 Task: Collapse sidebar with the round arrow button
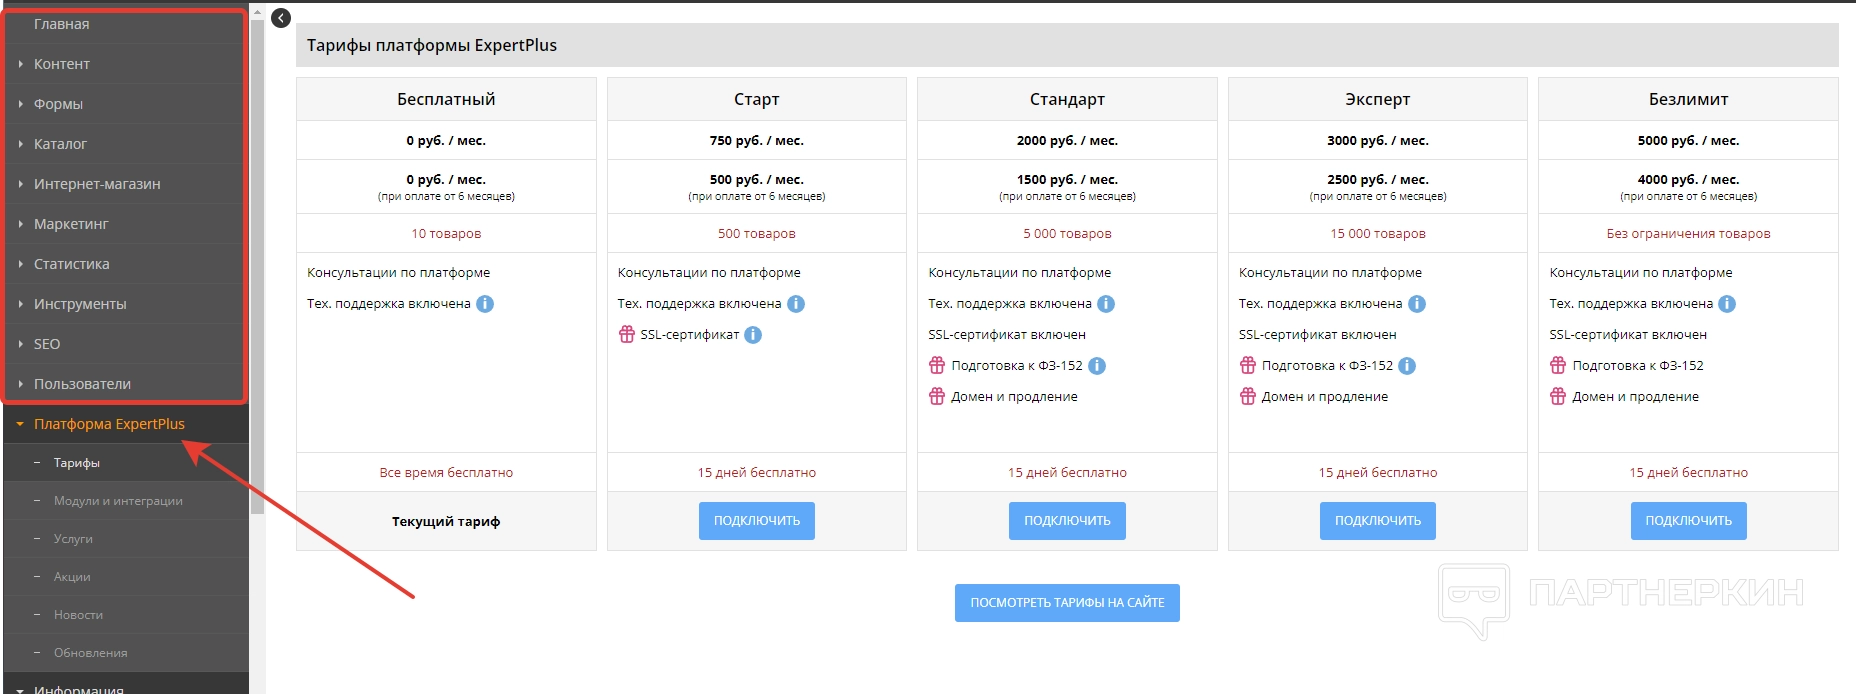click(x=281, y=18)
